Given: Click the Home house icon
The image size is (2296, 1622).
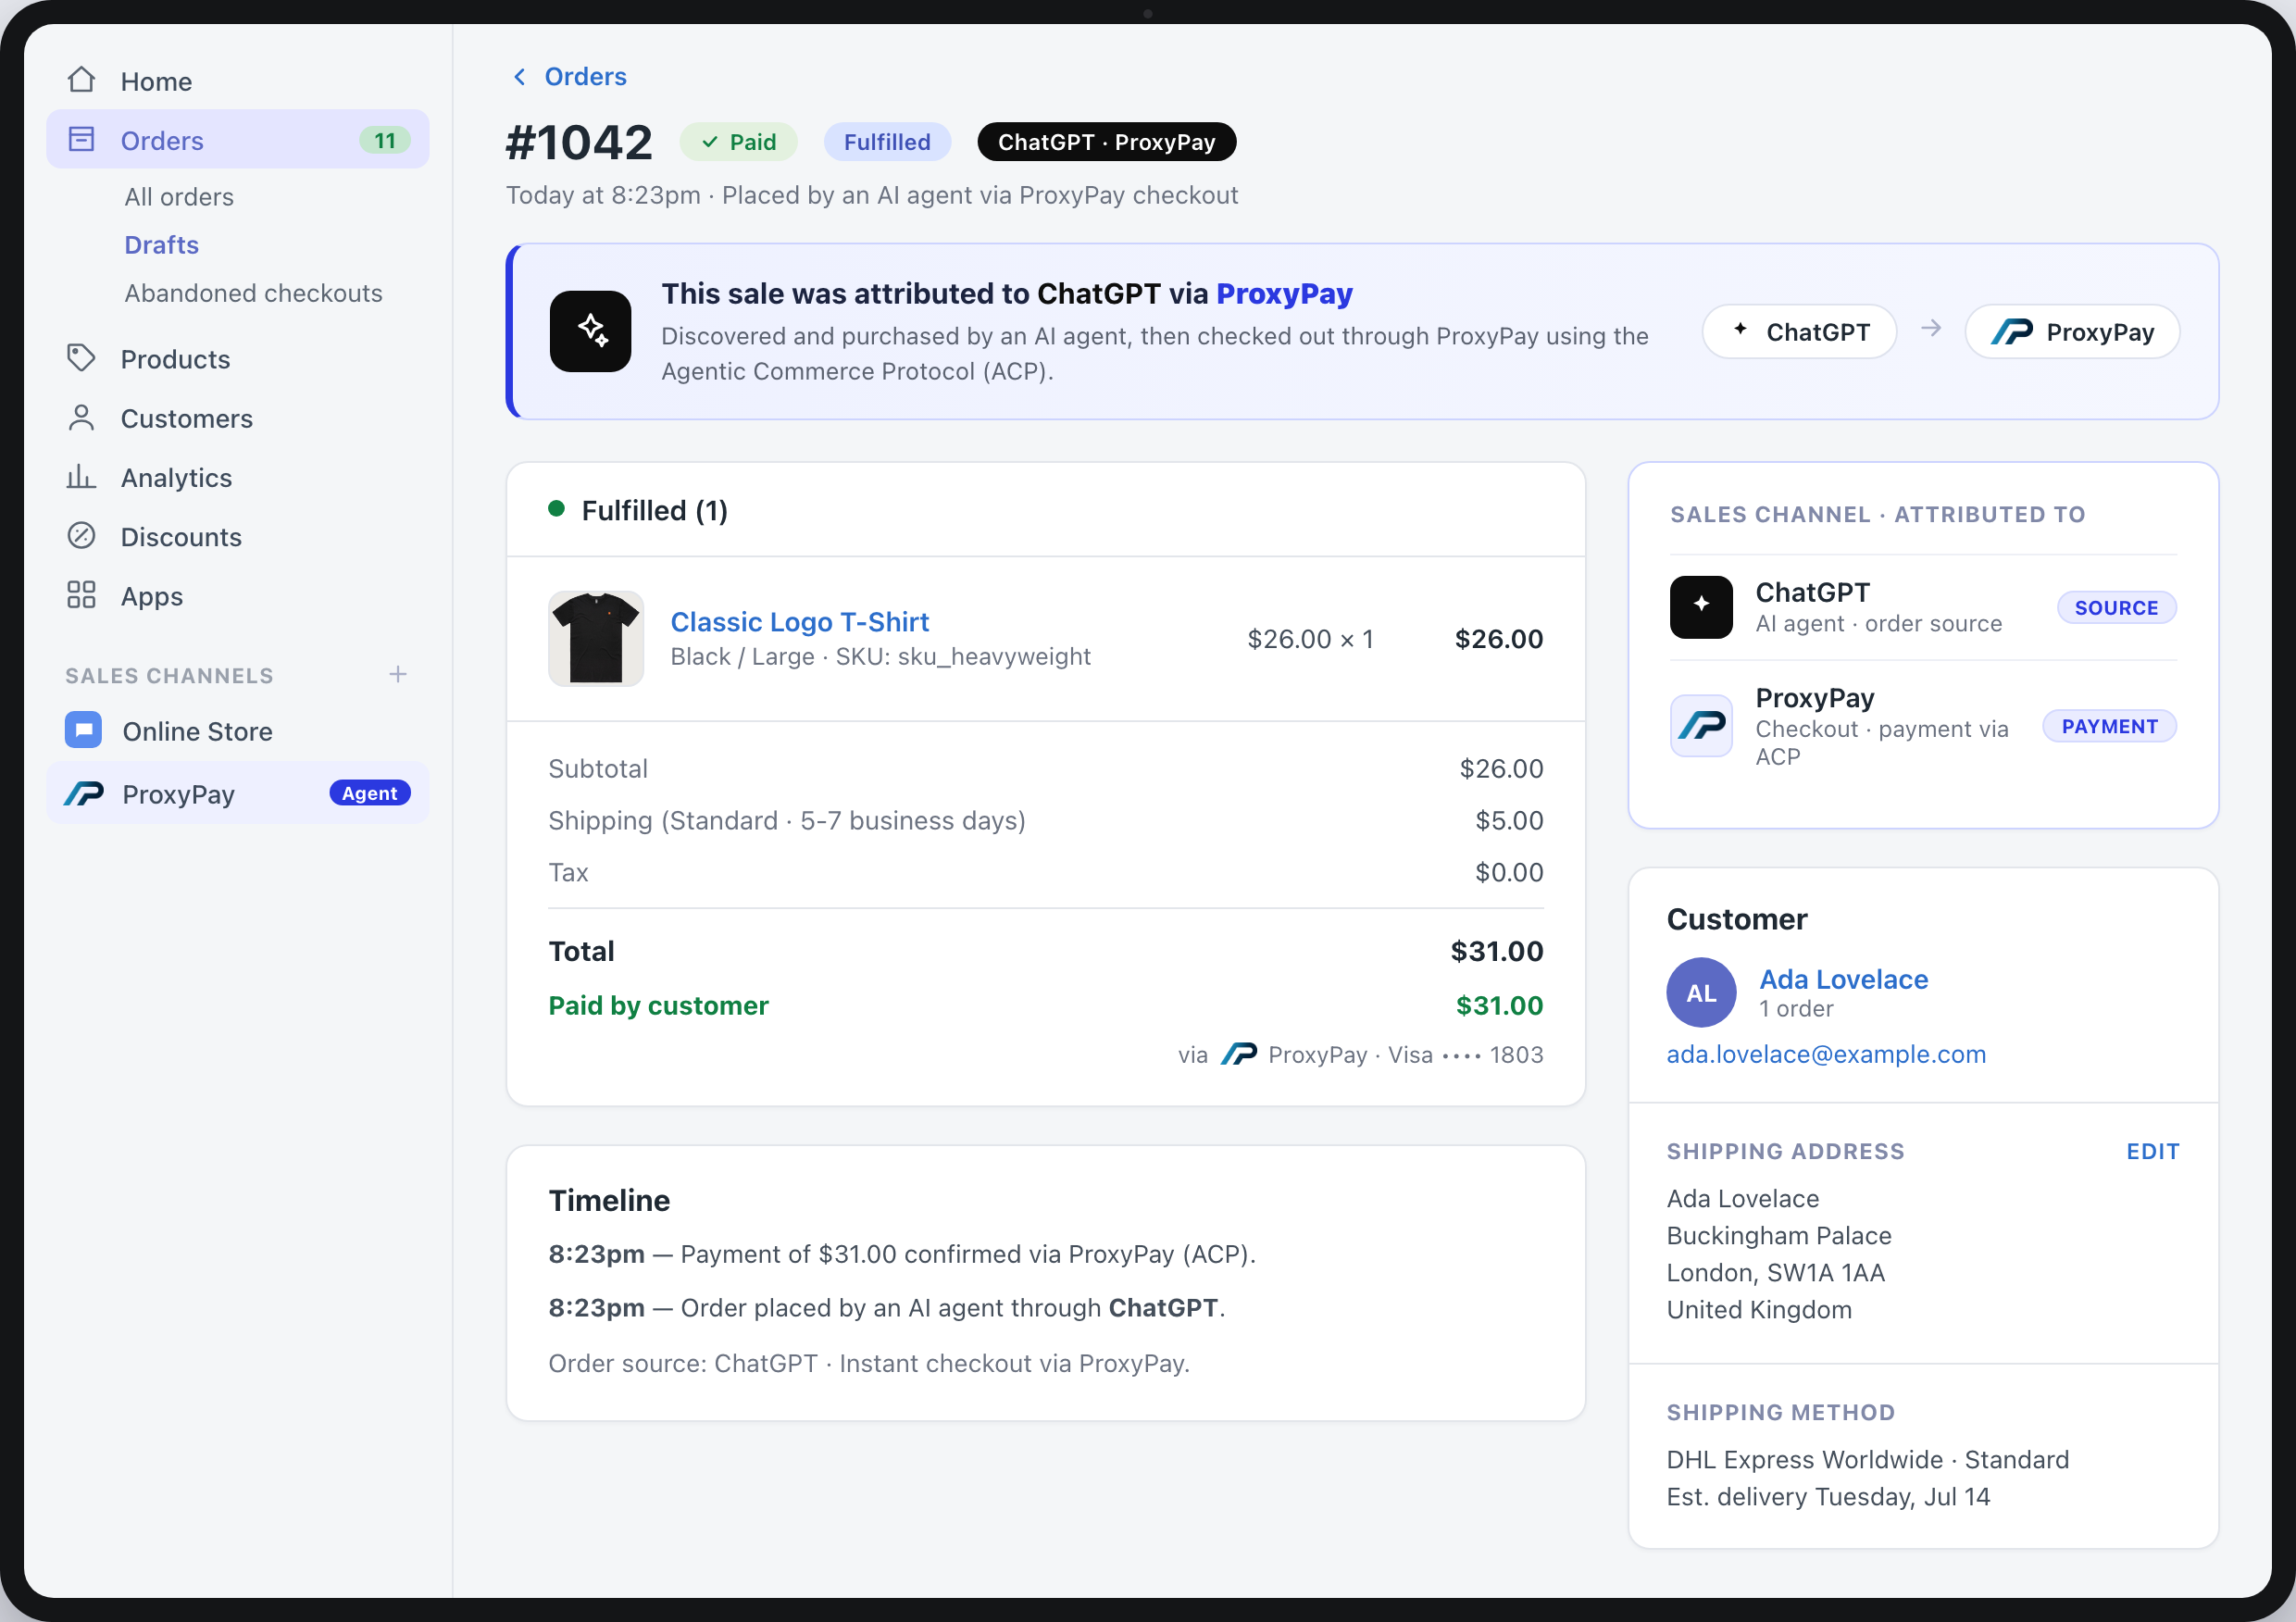Looking at the screenshot, I should pos(81,80).
